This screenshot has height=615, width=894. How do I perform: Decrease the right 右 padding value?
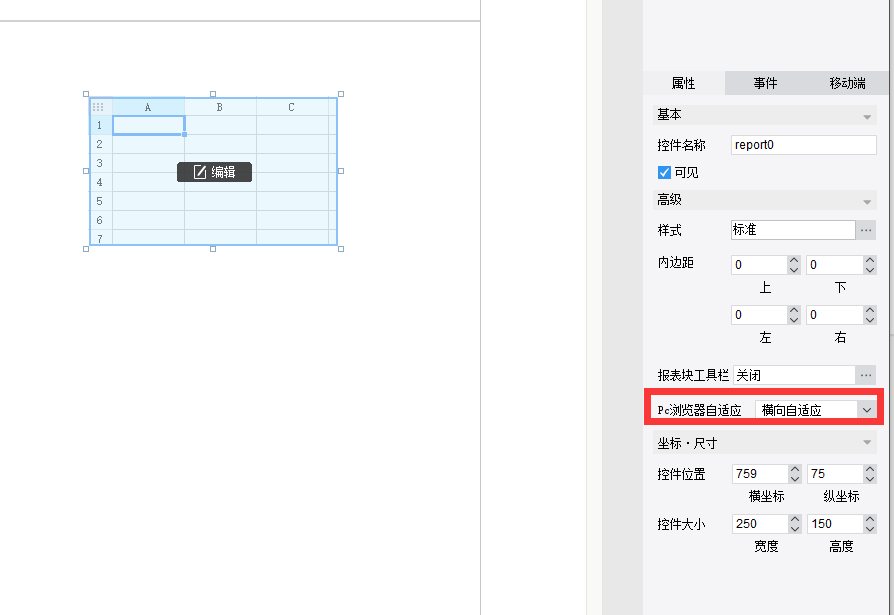[x=869, y=320]
